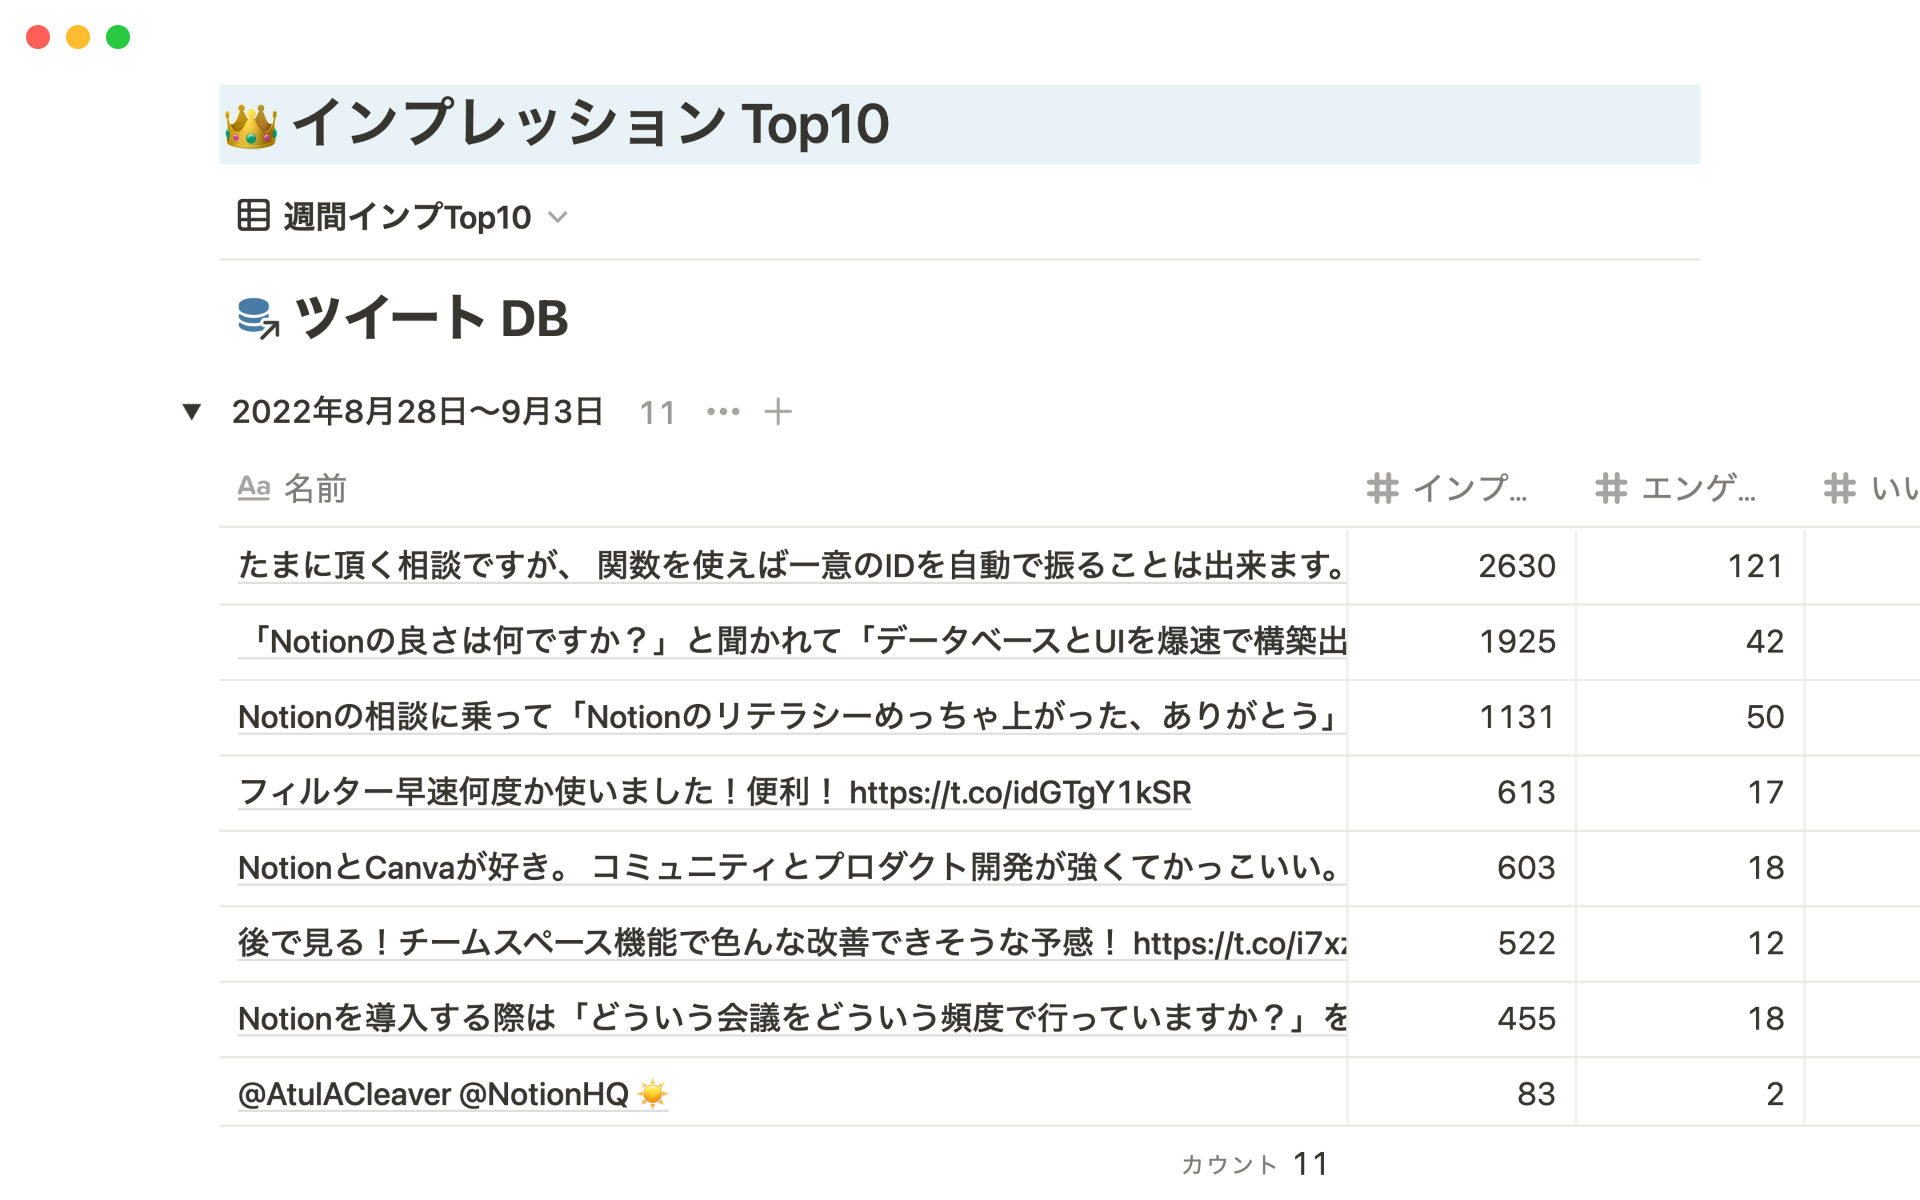Click the number icon of エンゲ column header
The image size is (1920, 1200).
pyautogui.click(x=1610, y=488)
